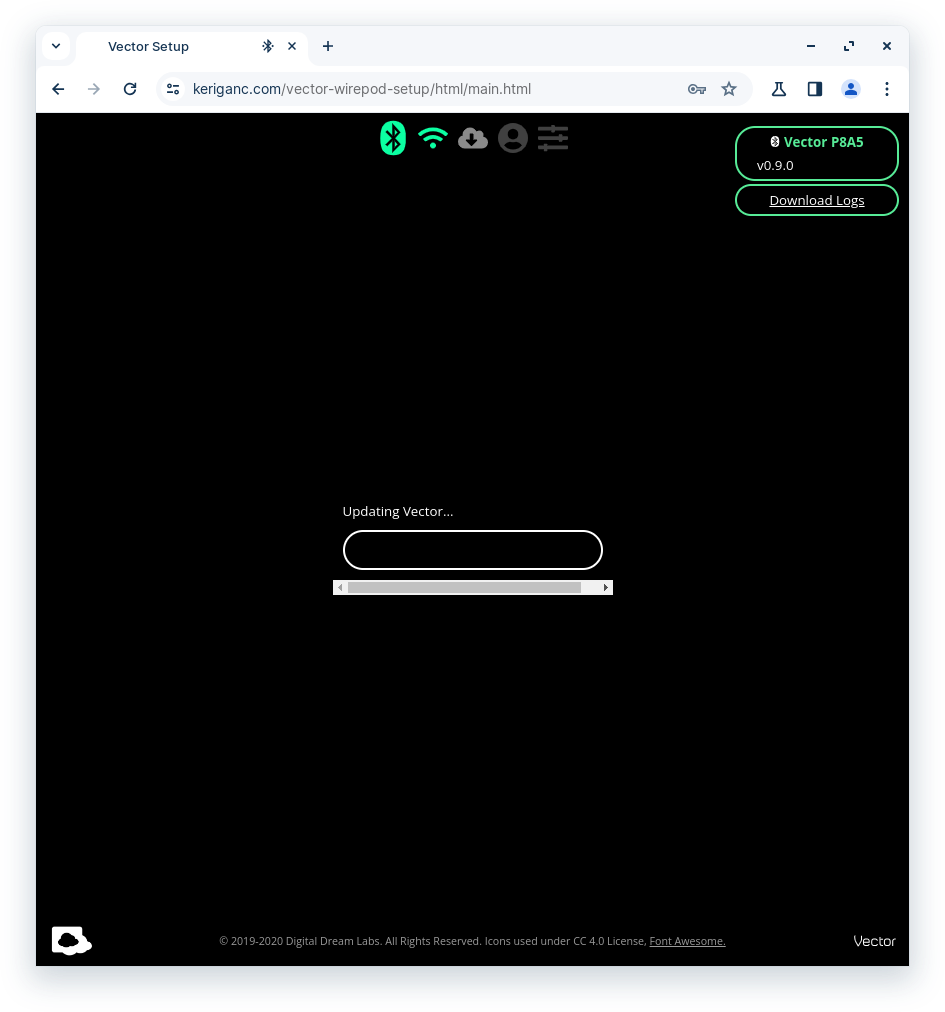945x1012 pixels.
Task: Click the Download Logs button
Action: pyautogui.click(x=817, y=200)
